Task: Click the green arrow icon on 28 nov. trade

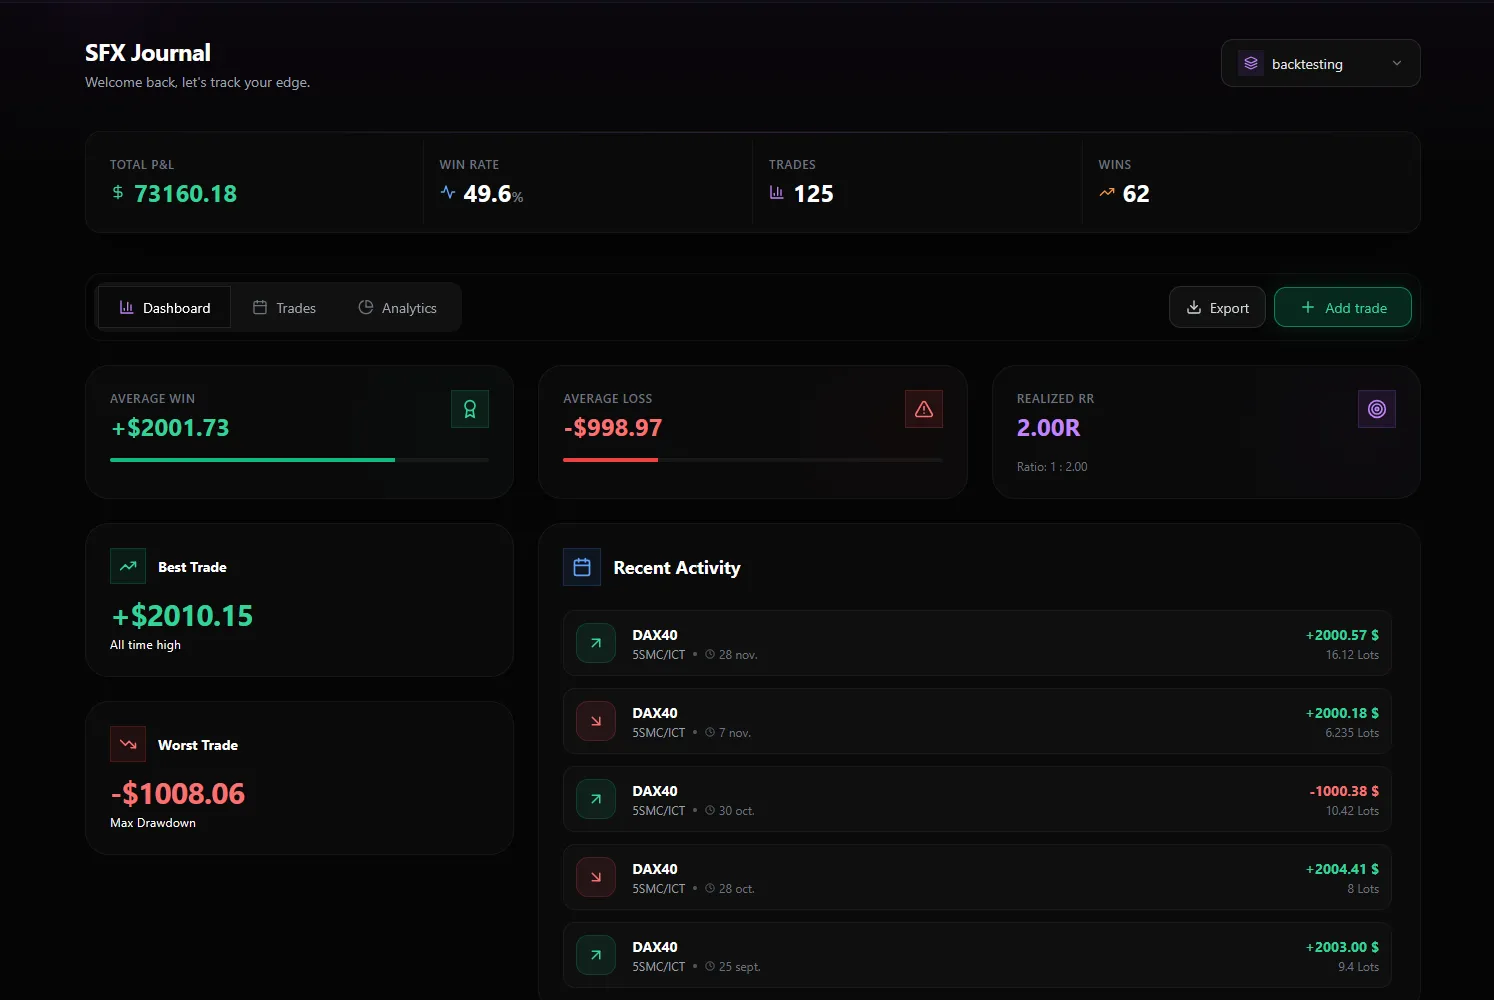Action: (x=596, y=643)
